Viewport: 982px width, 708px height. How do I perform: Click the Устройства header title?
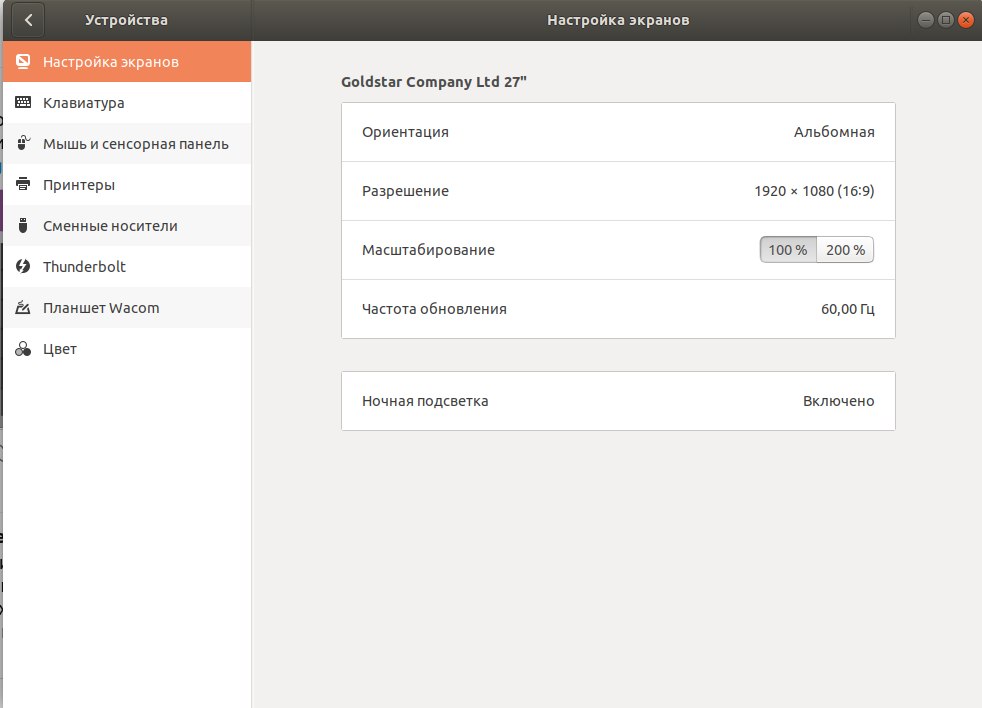pyautogui.click(x=127, y=20)
